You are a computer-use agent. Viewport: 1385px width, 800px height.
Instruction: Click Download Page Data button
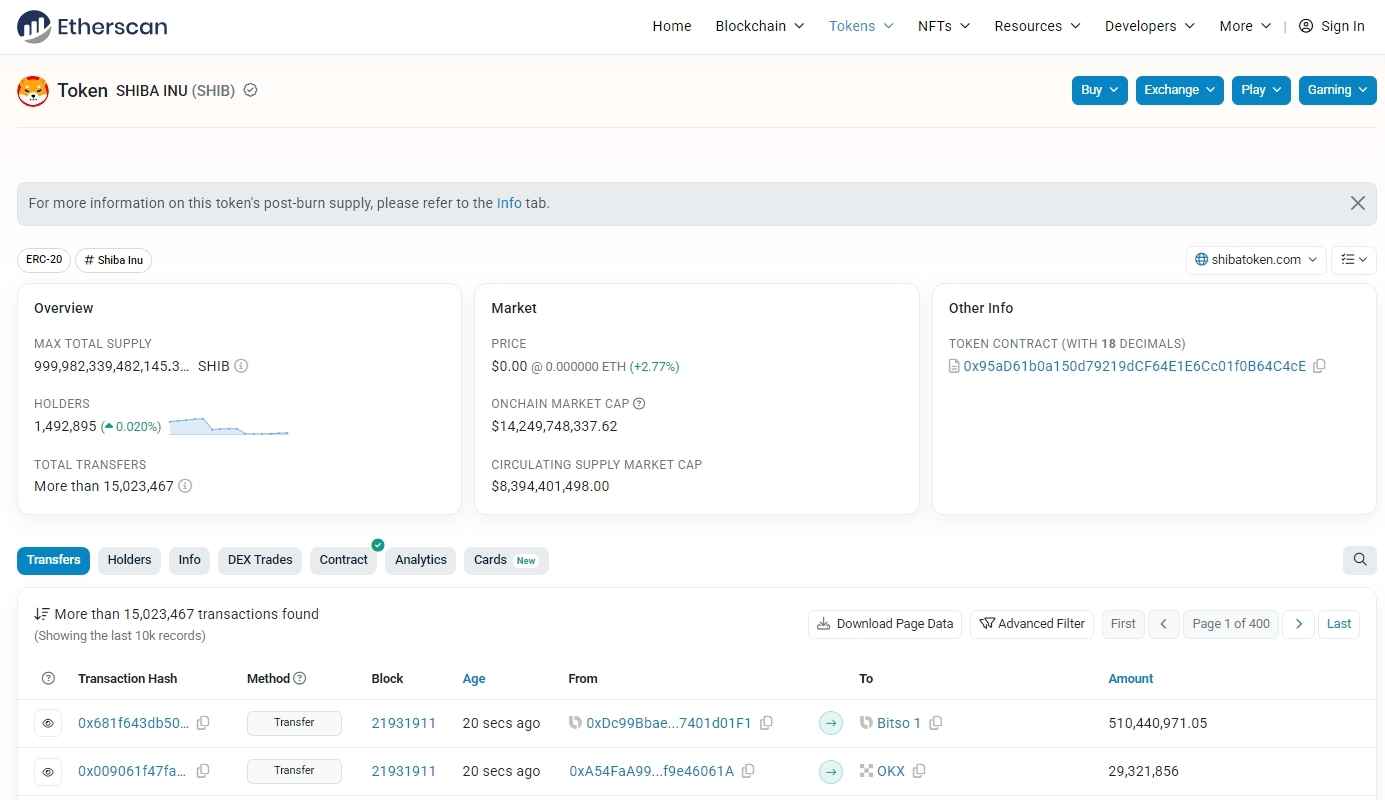(x=885, y=624)
